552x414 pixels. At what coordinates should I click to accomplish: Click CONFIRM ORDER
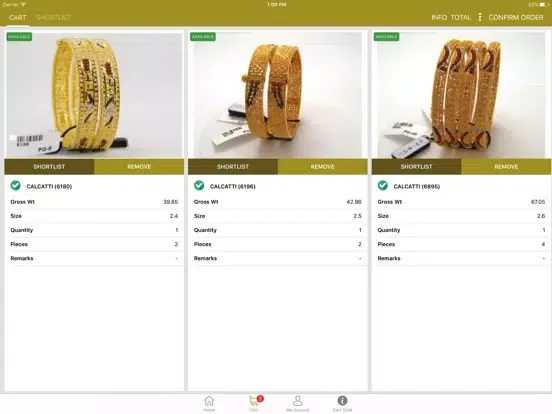point(516,17)
